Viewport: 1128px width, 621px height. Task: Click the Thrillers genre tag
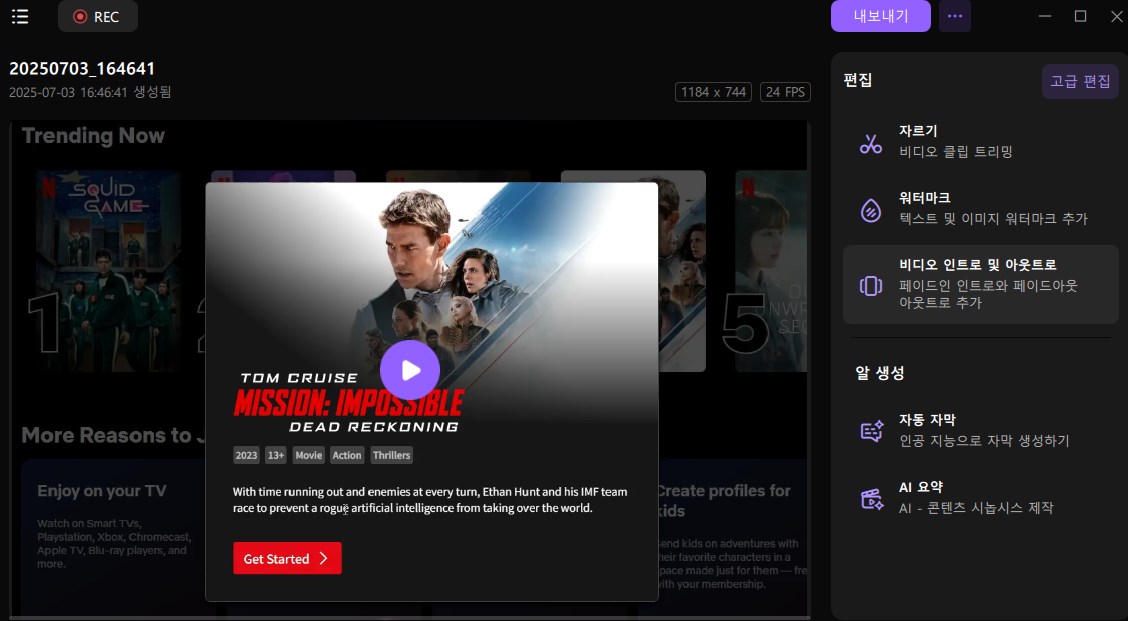[391, 455]
